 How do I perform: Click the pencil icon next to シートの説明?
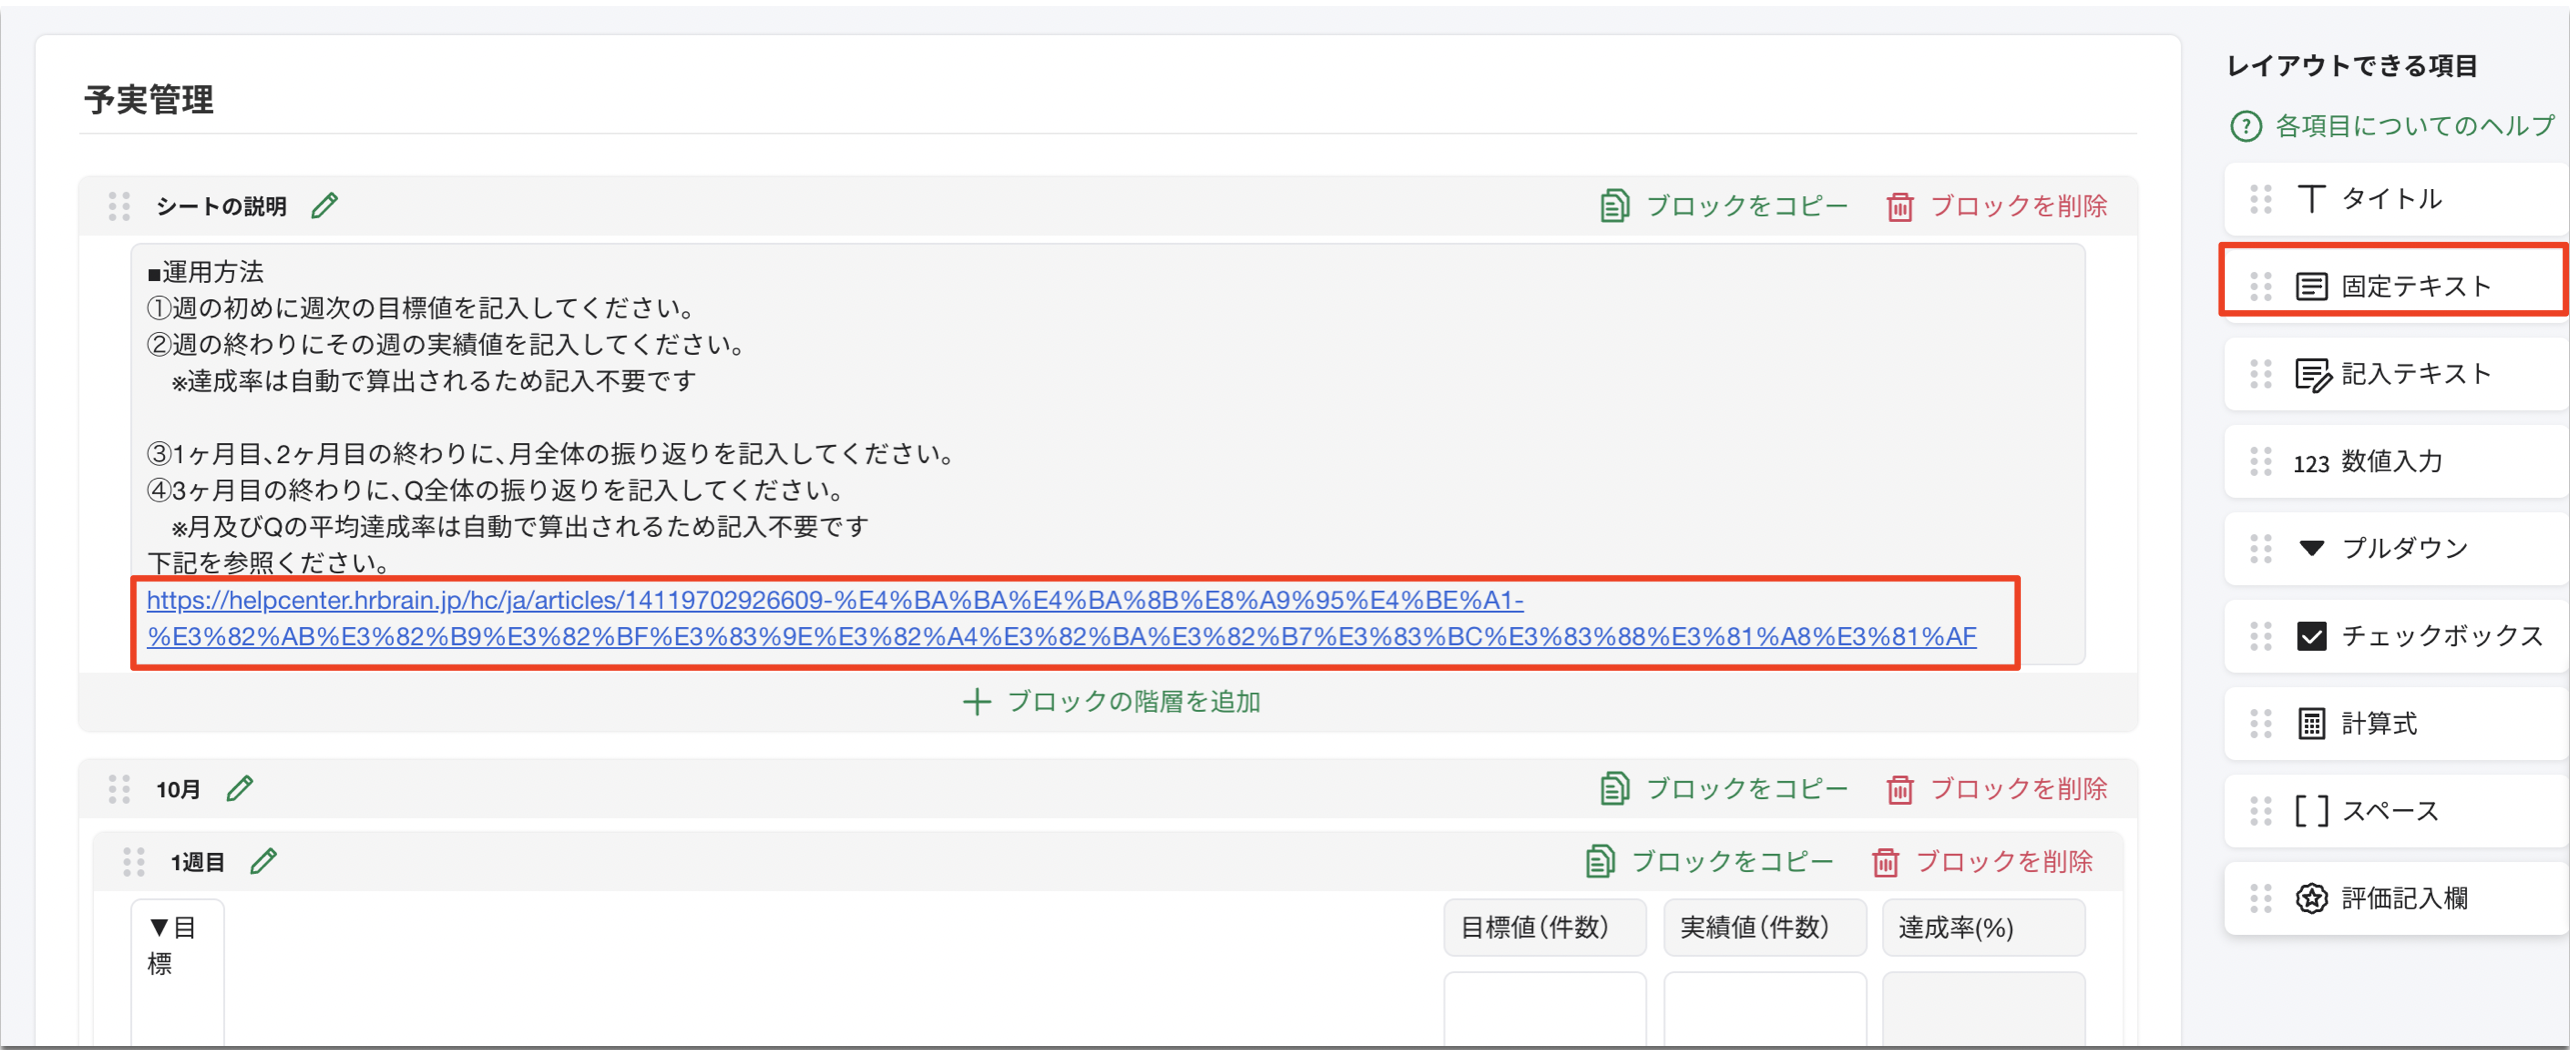tap(324, 206)
